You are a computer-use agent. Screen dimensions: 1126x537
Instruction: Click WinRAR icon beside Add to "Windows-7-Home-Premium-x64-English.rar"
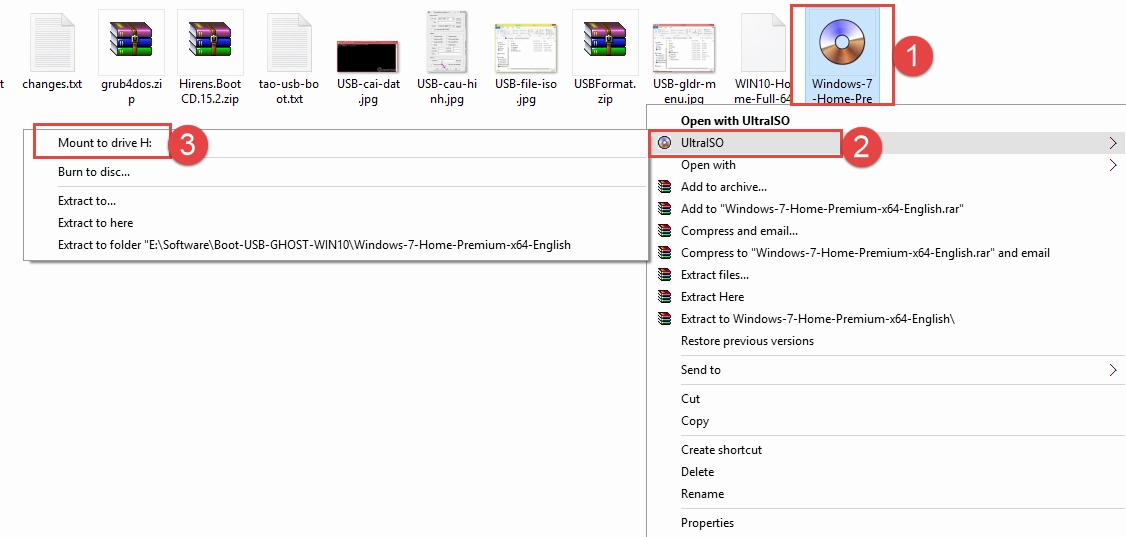[x=664, y=209]
